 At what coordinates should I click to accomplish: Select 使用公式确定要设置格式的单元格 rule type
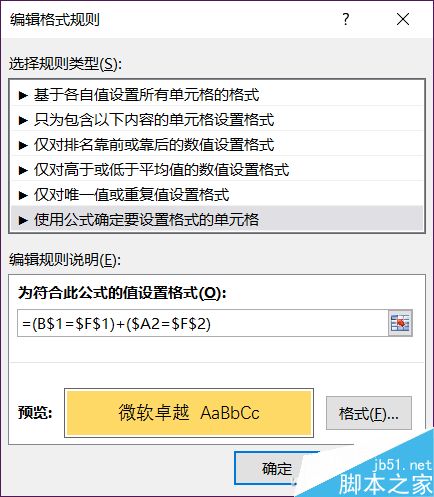pyautogui.click(x=217, y=219)
